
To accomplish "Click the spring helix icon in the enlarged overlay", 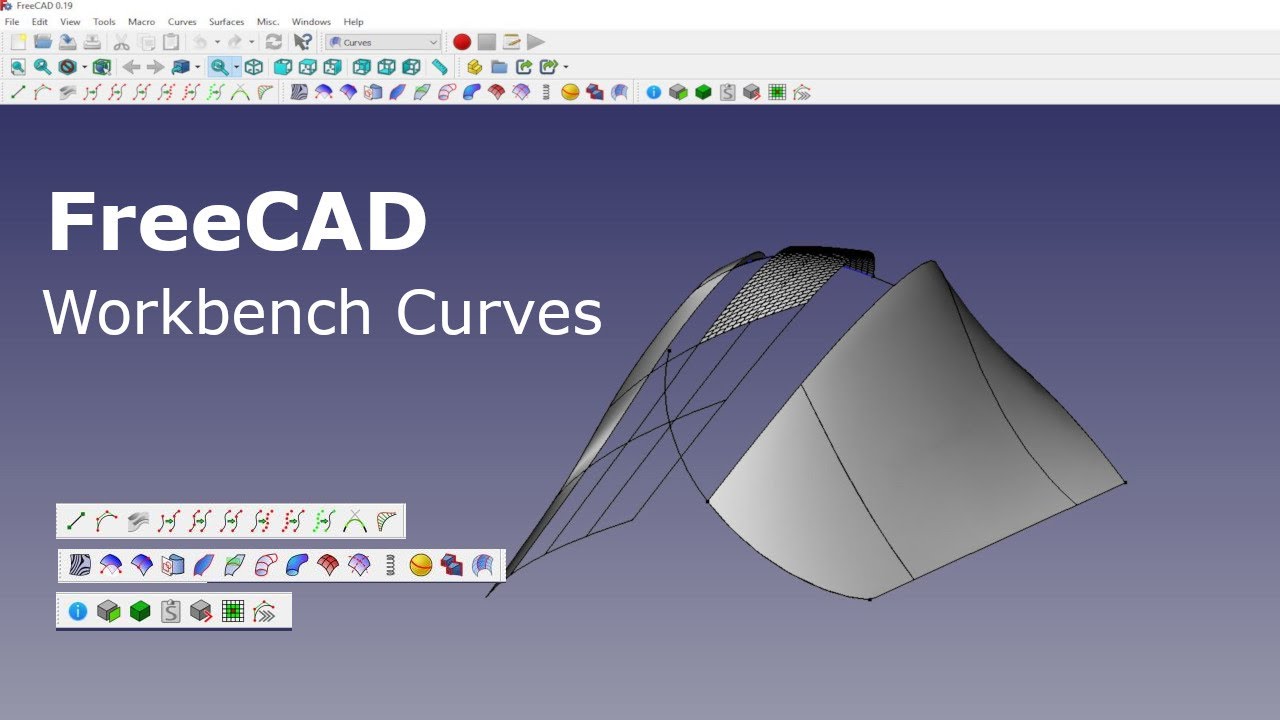I will click(390, 565).
